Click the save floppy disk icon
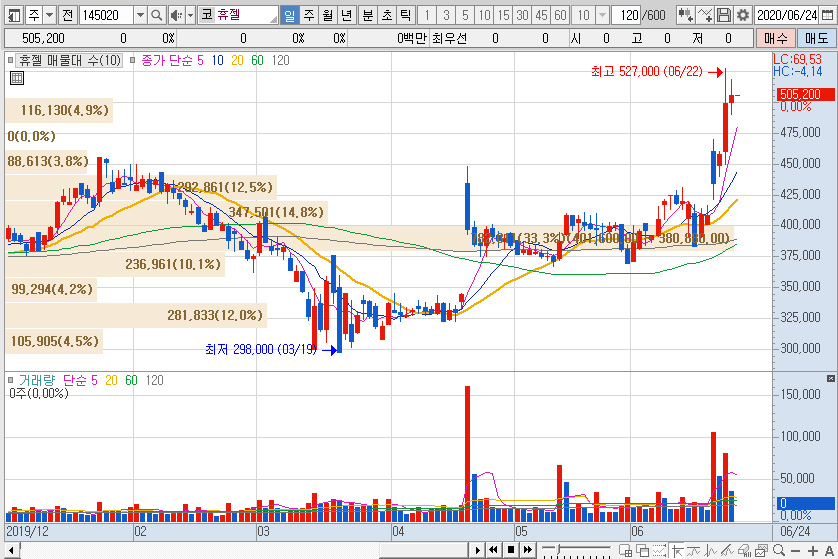The height and width of the screenshot is (559, 838). coord(724,15)
